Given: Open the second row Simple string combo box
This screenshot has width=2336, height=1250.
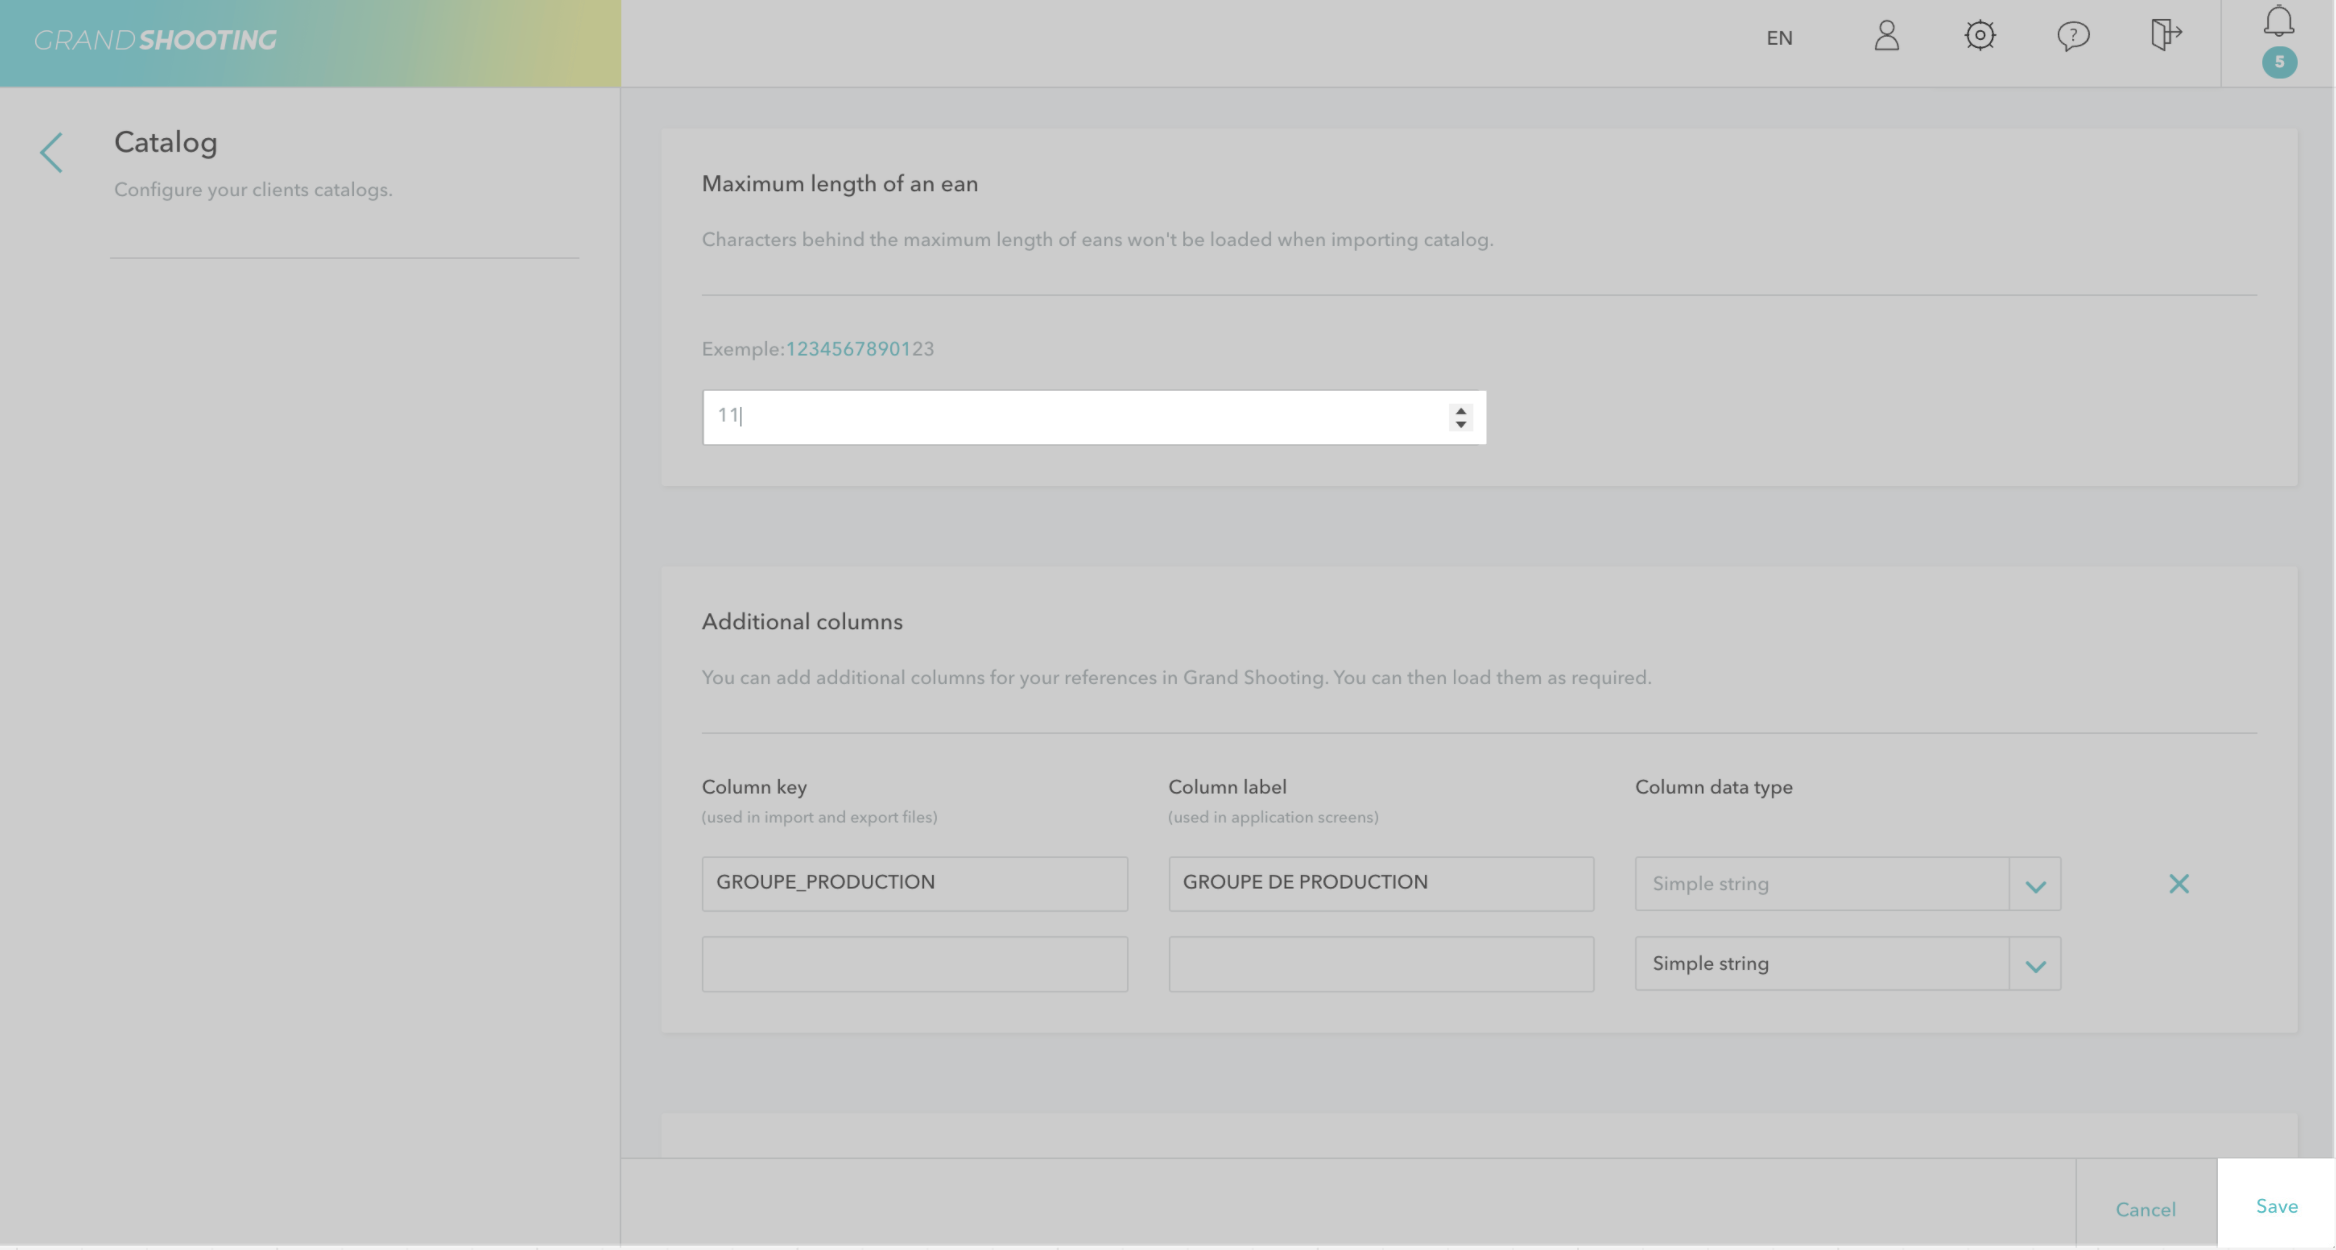Looking at the screenshot, I should point(1821,964).
